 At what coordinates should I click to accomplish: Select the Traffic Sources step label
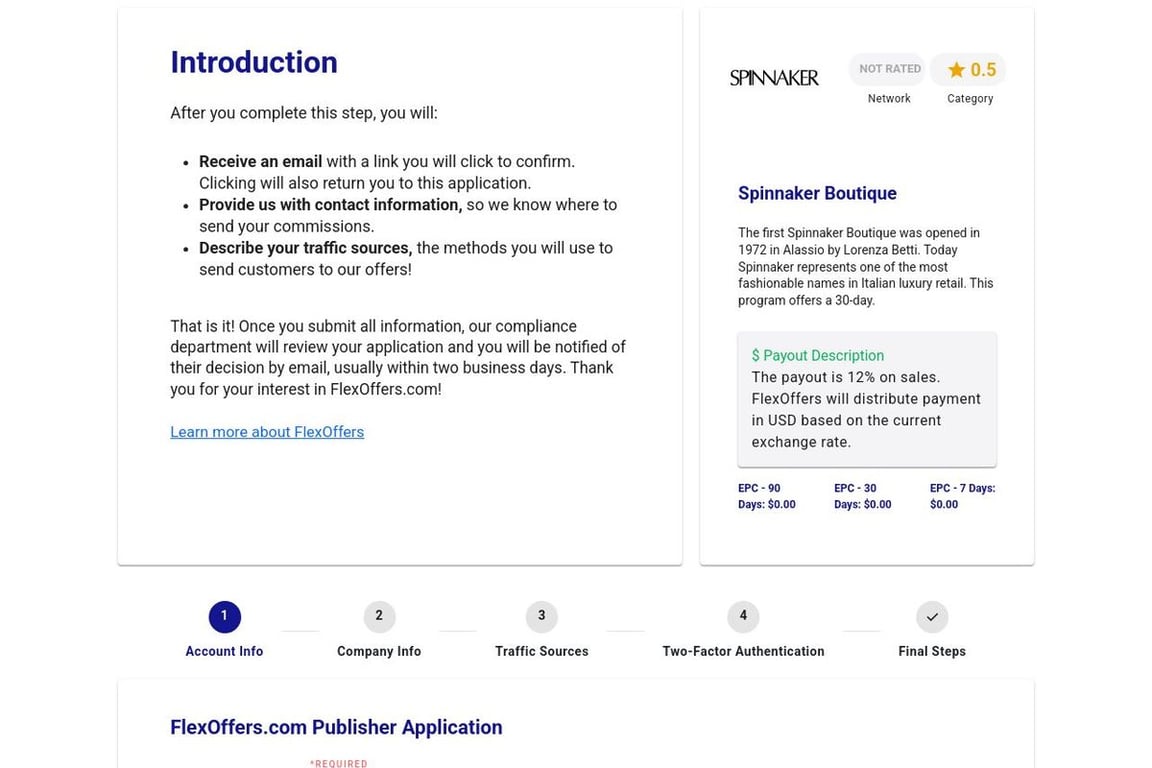point(541,651)
